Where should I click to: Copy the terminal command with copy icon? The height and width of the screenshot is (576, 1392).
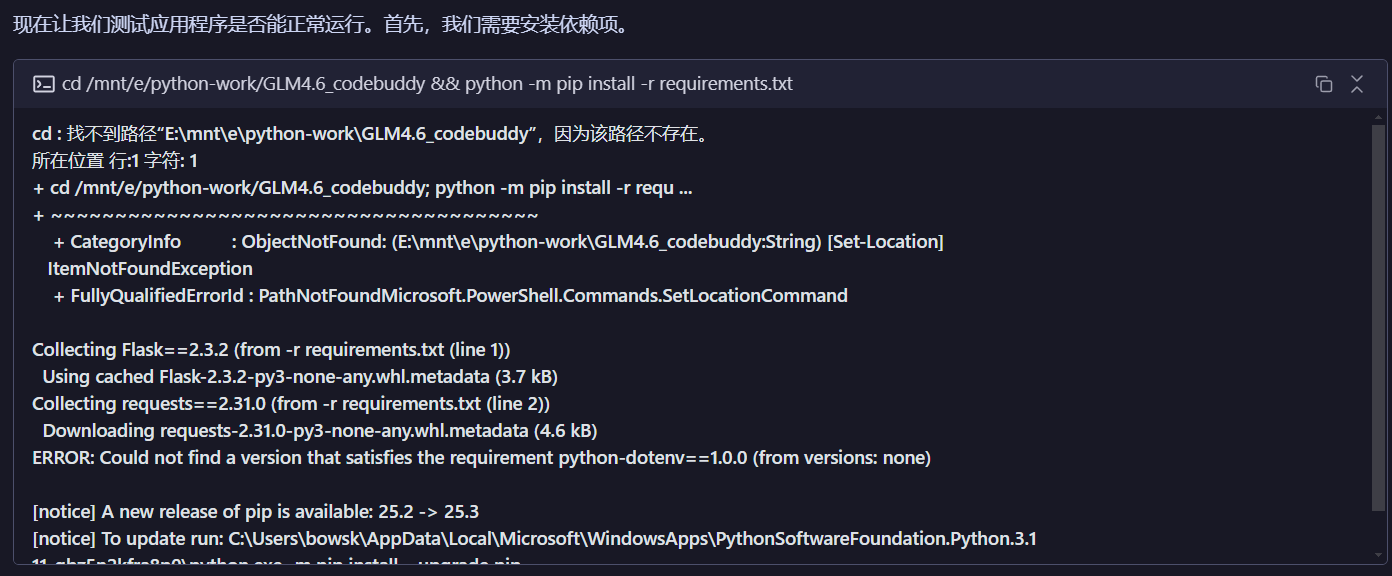click(x=1324, y=84)
